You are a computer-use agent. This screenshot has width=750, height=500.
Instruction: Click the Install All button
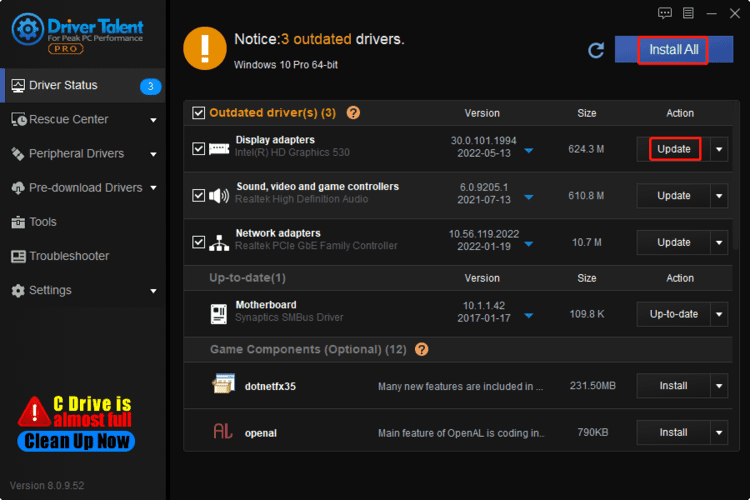(x=673, y=49)
